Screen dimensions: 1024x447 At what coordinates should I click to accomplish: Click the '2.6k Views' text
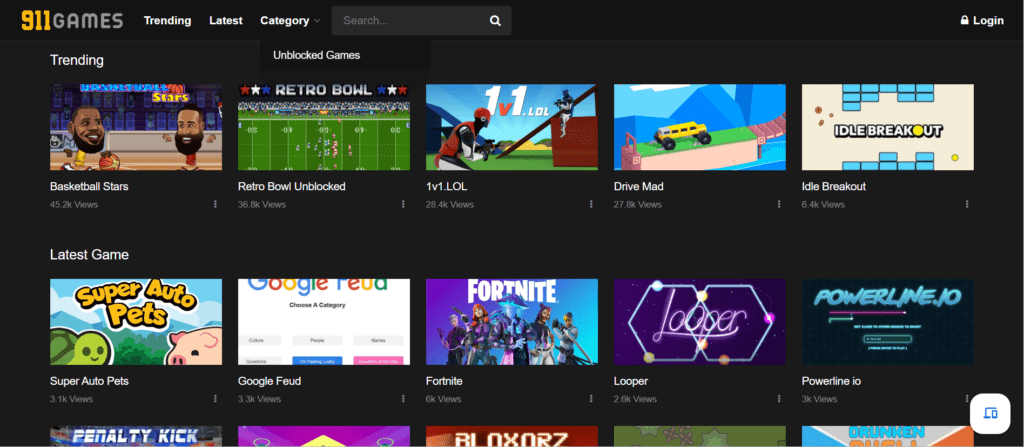point(635,399)
